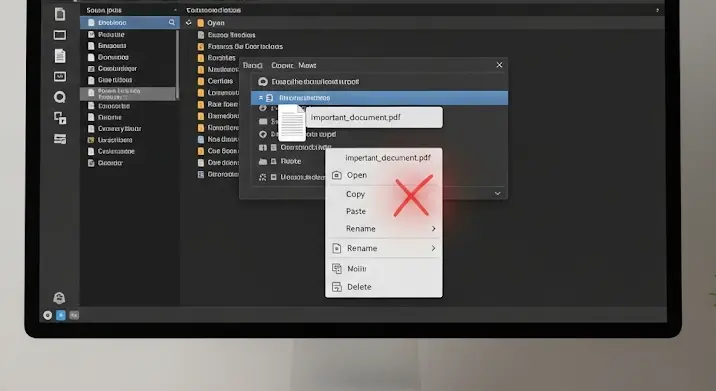Expand the chevron at the dialog's bottom right
Viewport: 716px width, 391px height.
[x=498, y=194]
